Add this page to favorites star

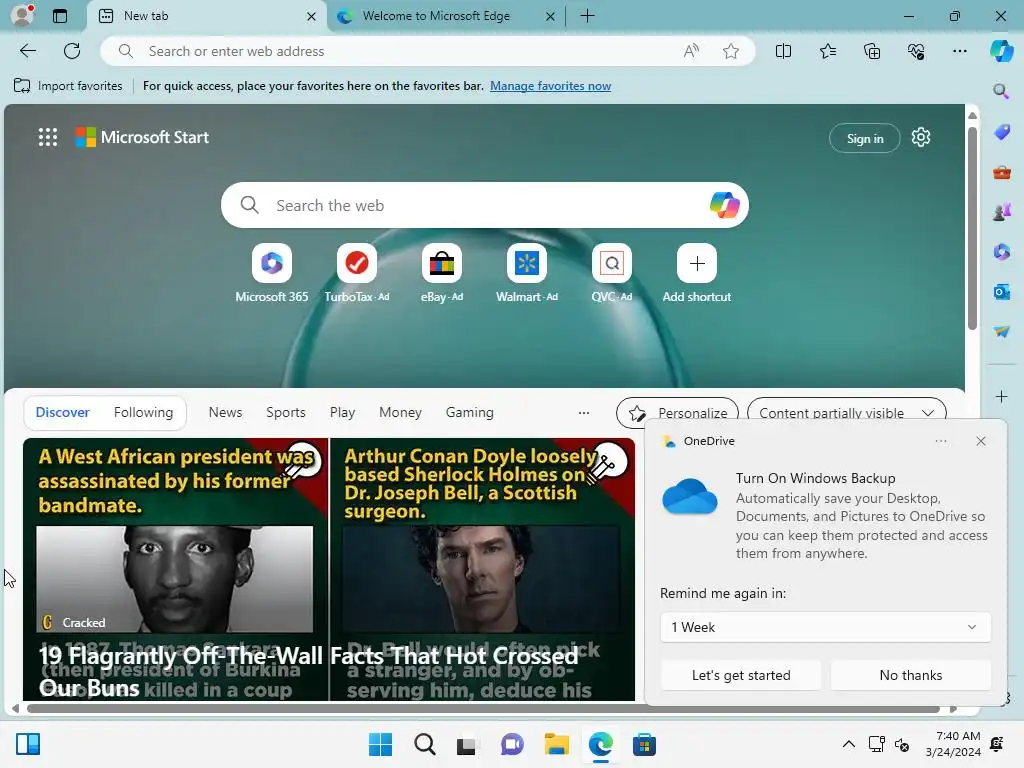click(731, 51)
